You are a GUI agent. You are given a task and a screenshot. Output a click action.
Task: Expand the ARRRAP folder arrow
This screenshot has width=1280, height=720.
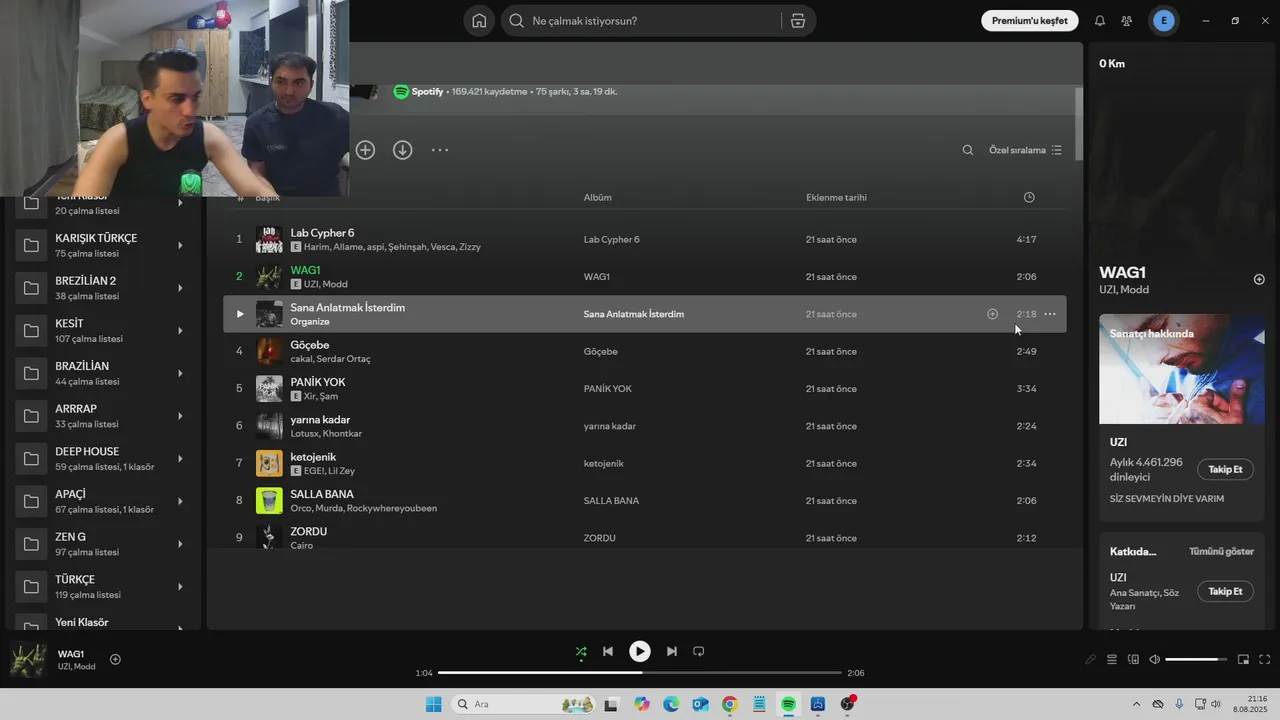point(180,416)
